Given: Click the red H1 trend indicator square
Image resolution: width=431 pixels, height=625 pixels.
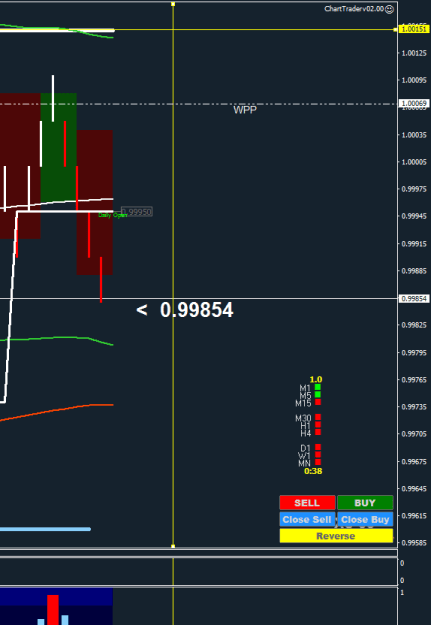Looking at the screenshot, I should pyautogui.click(x=318, y=425).
